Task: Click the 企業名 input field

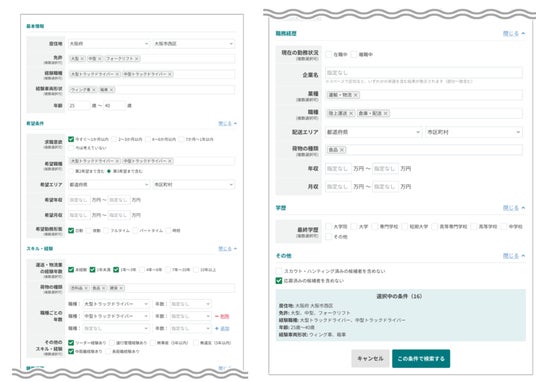Action: coord(424,73)
